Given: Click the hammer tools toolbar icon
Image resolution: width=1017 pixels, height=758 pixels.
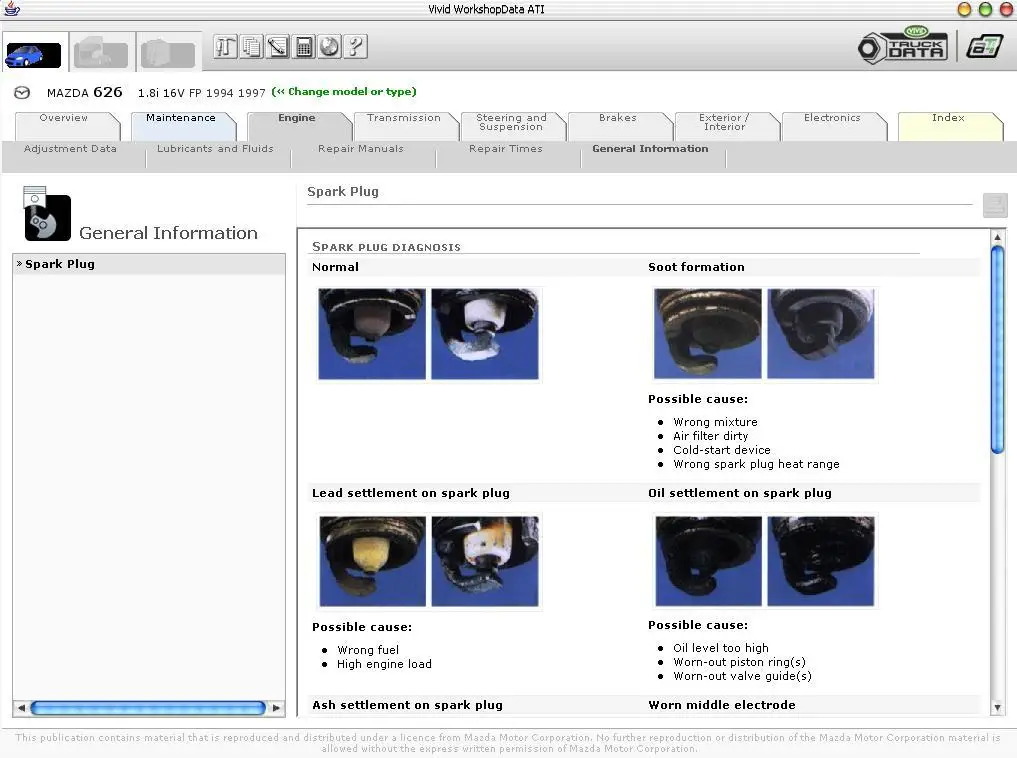Looking at the screenshot, I should tap(225, 47).
